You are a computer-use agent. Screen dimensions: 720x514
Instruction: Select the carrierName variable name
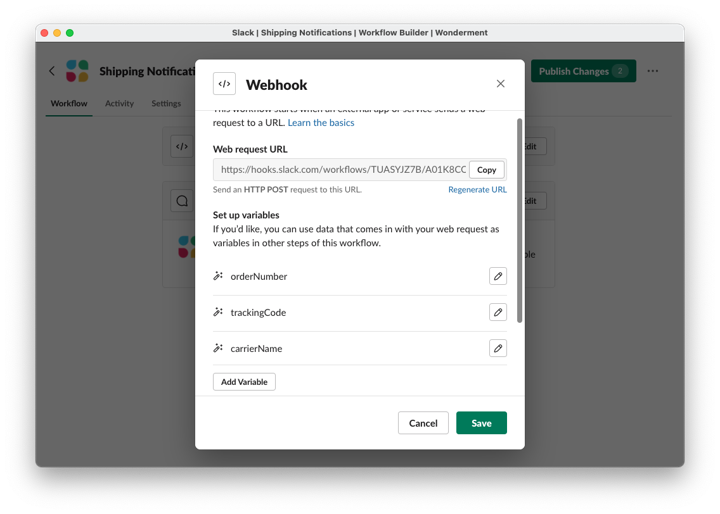point(256,349)
